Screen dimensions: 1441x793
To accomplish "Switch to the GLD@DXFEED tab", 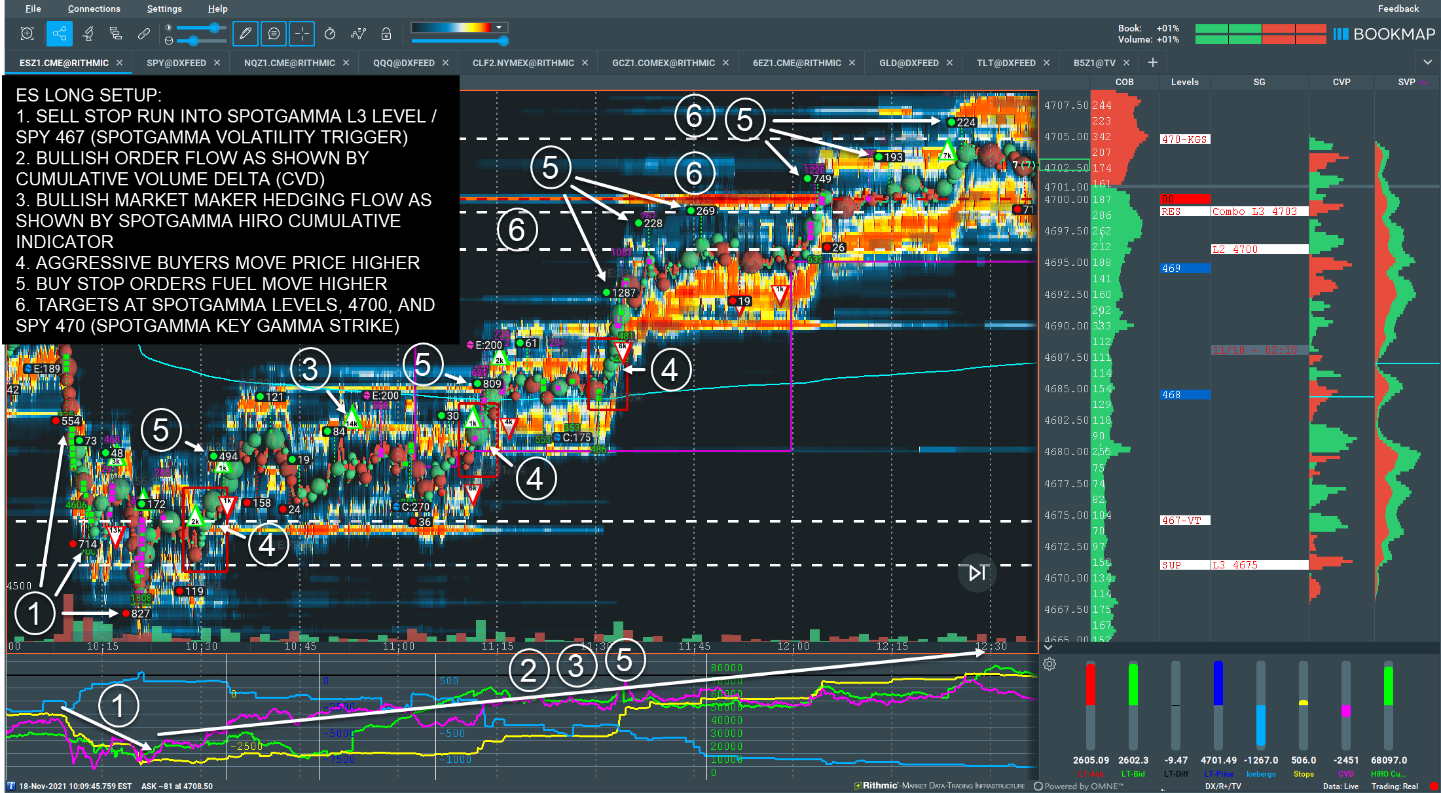I will click(909, 63).
